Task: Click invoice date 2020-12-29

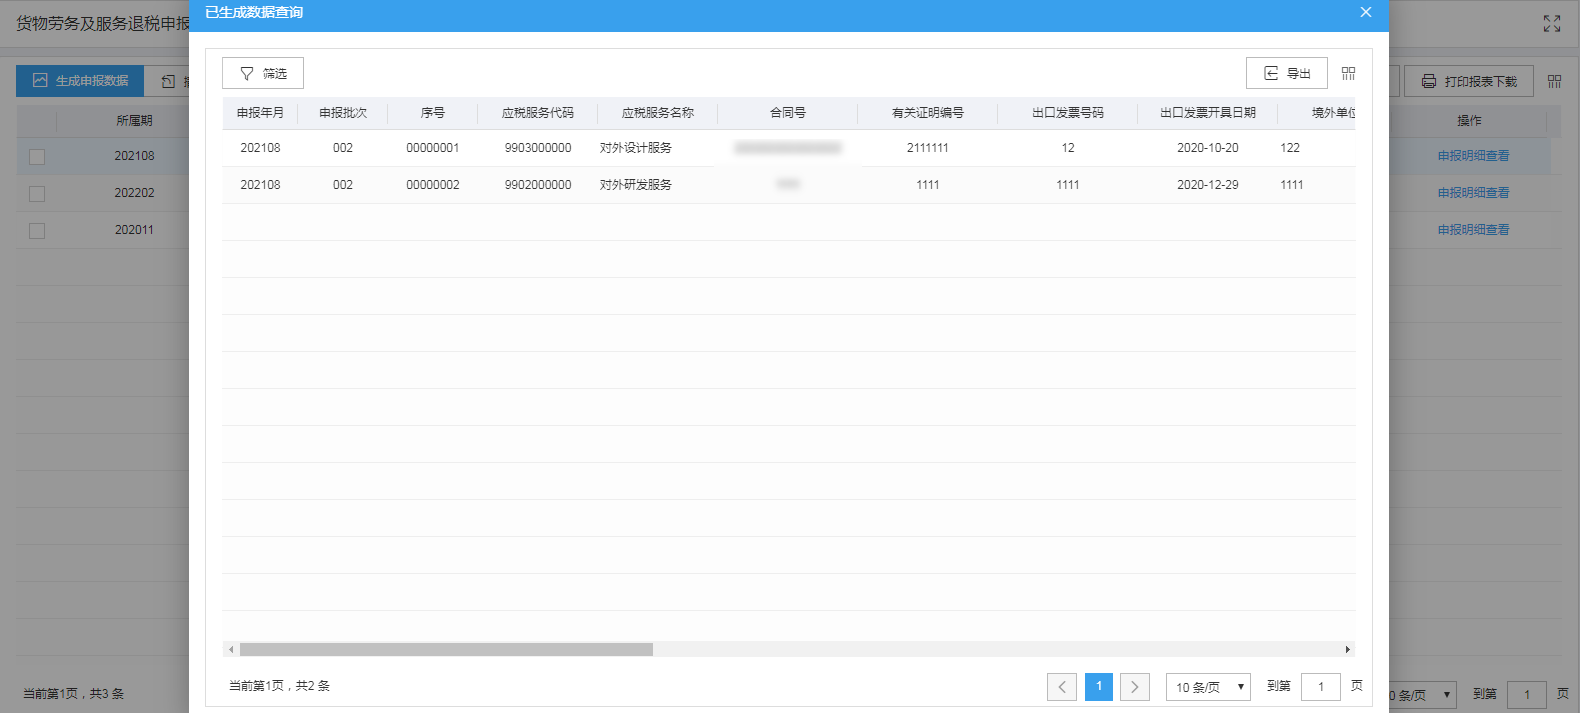Action: point(1208,185)
